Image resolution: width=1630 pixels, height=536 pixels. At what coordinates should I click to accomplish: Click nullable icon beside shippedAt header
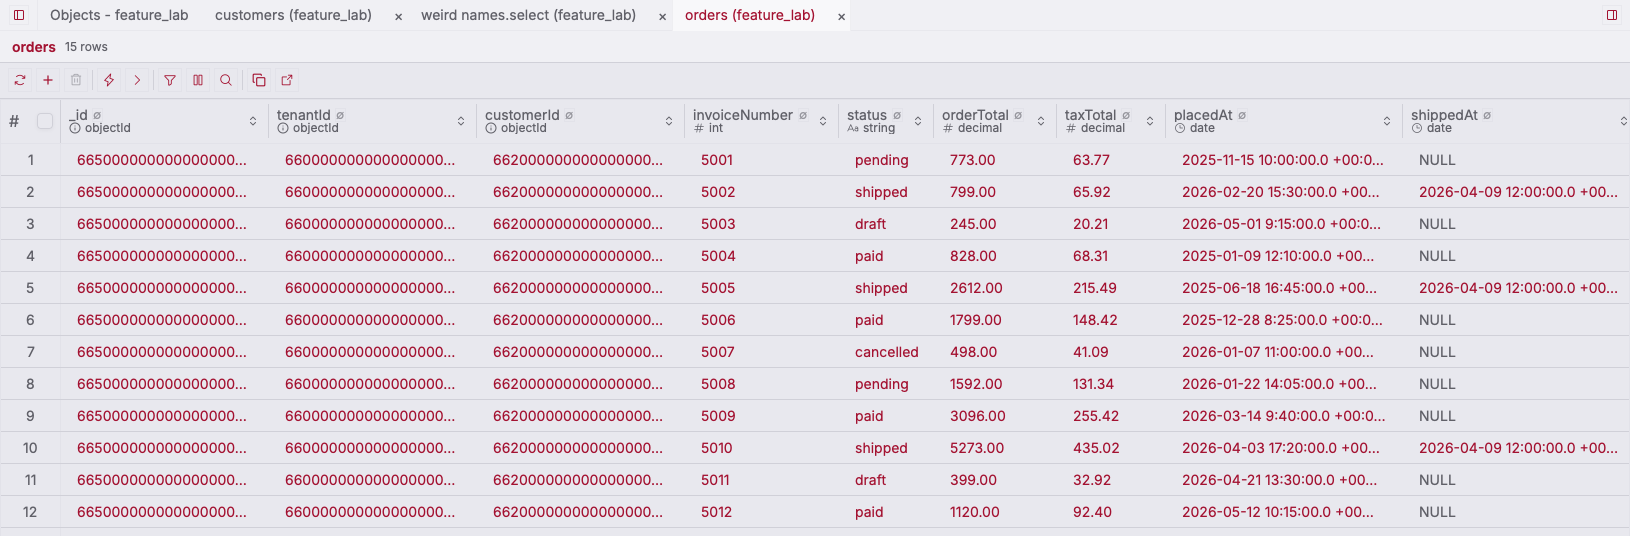click(x=1488, y=116)
